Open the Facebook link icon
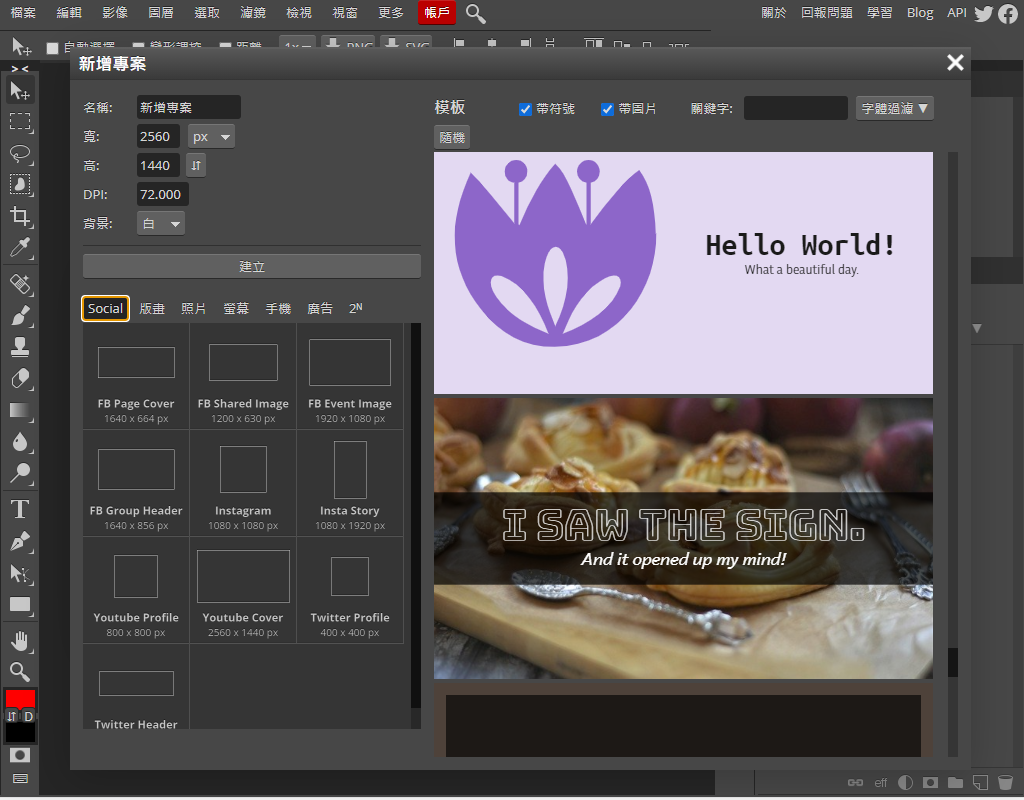 1008,13
